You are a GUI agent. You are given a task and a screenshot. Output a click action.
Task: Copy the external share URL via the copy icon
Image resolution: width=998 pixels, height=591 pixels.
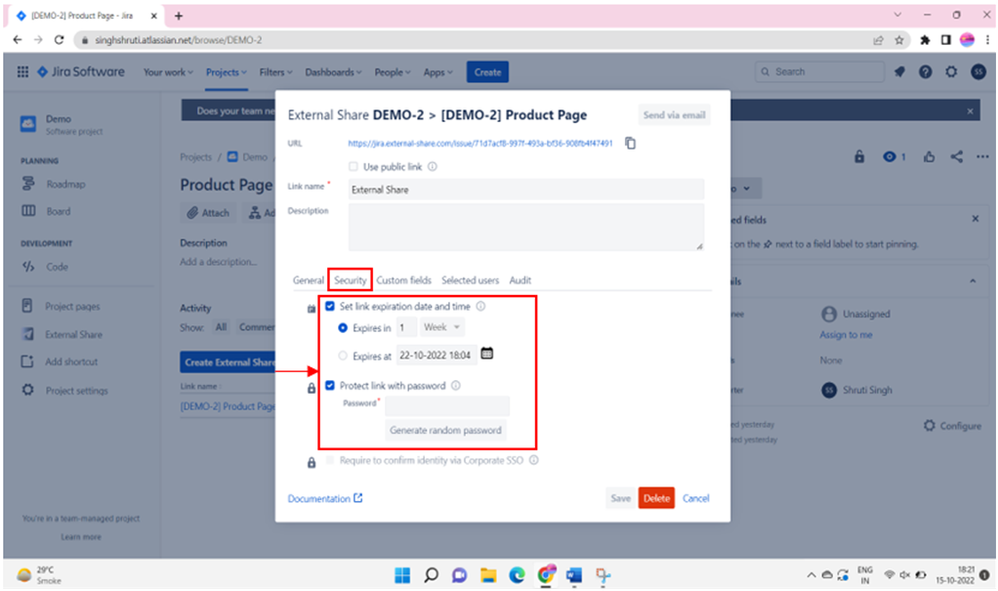click(x=630, y=143)
